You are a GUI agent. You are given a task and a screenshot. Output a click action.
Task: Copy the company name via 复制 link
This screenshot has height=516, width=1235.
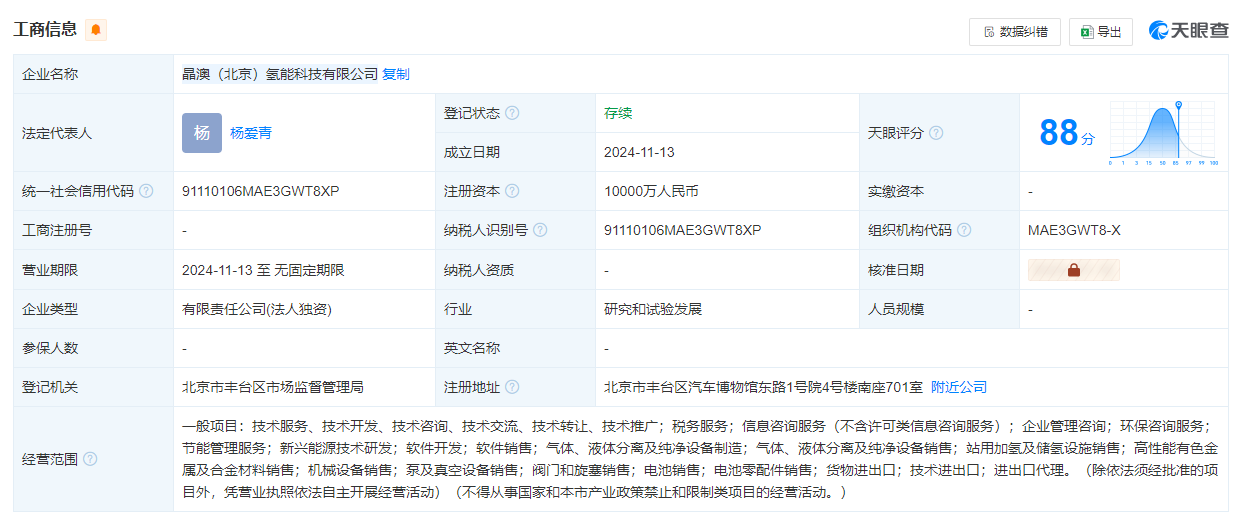pyautogui.click(x=396, y=74)
